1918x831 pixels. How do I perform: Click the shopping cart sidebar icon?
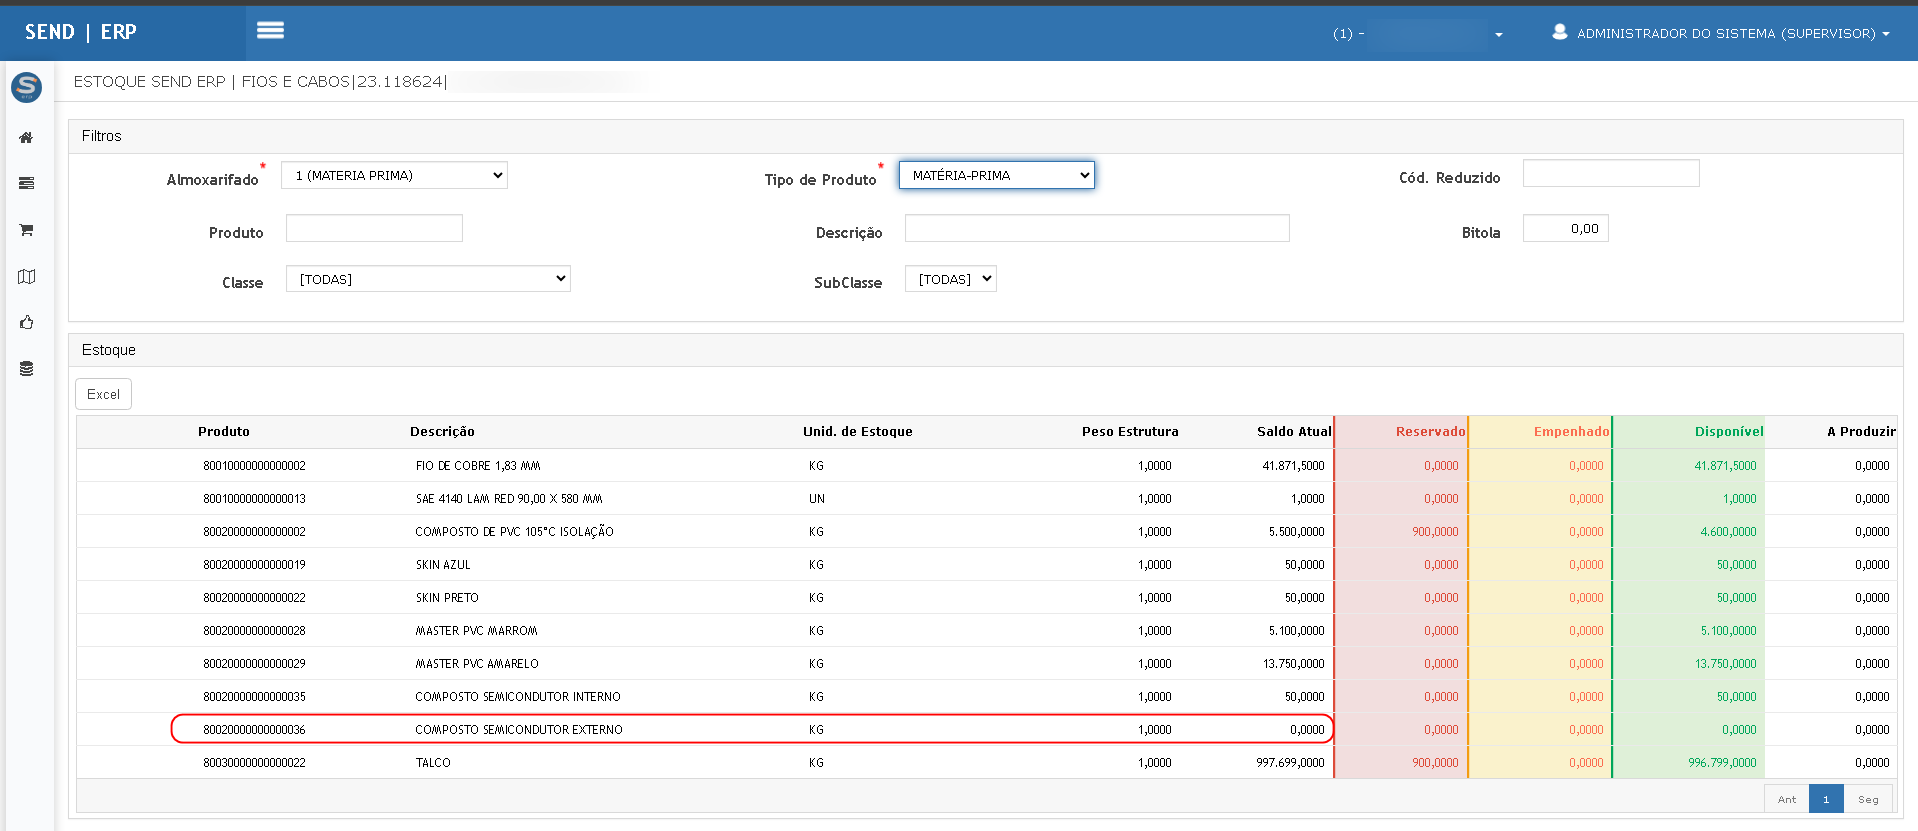(x=26, y=230)
